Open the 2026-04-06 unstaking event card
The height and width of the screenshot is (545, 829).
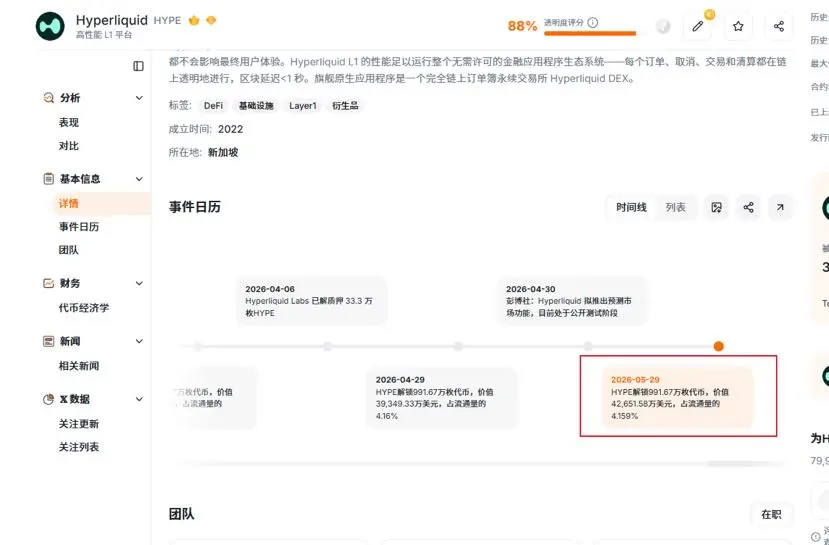tap(312, 301)
